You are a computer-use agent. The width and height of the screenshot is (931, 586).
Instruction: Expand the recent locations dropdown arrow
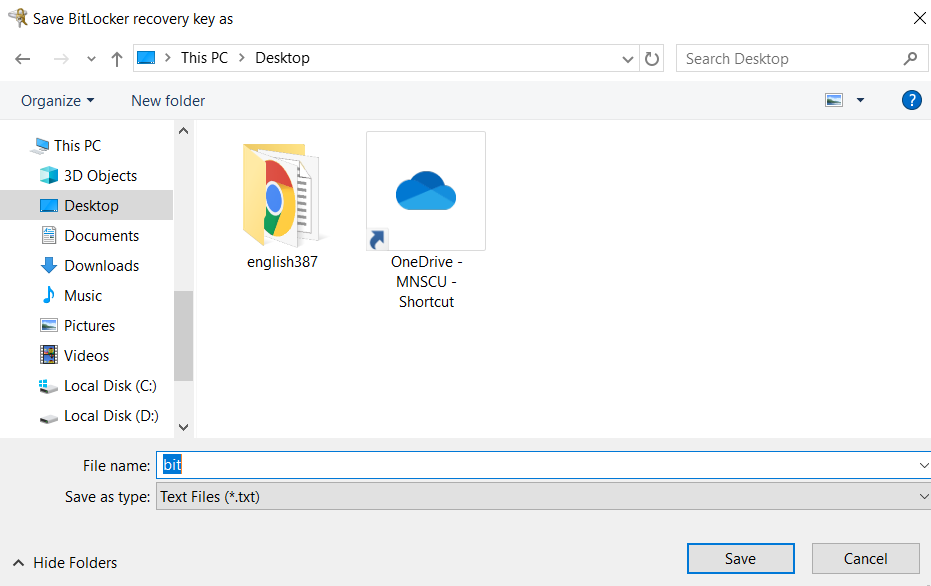coord(91,59)
